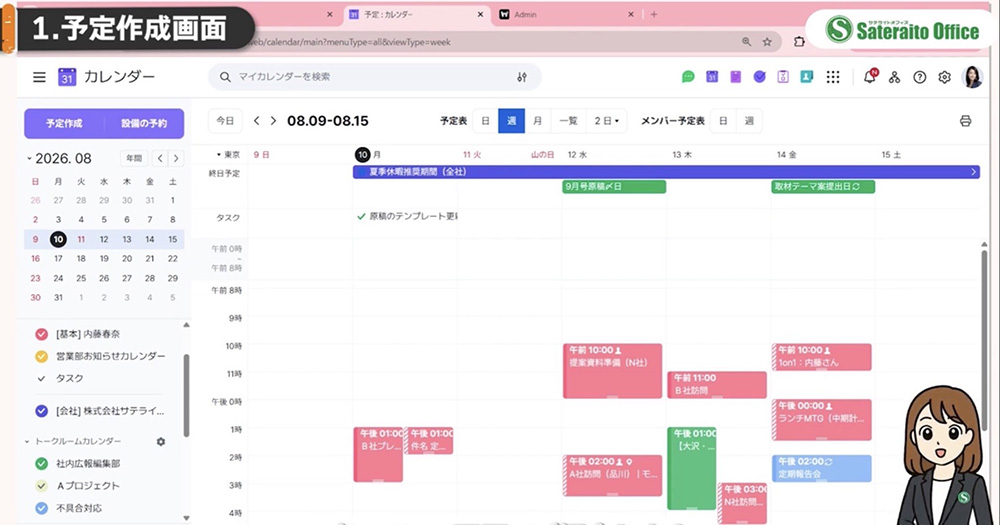
Task: Toggle タスク calendar checkmark
Action: 41,378
